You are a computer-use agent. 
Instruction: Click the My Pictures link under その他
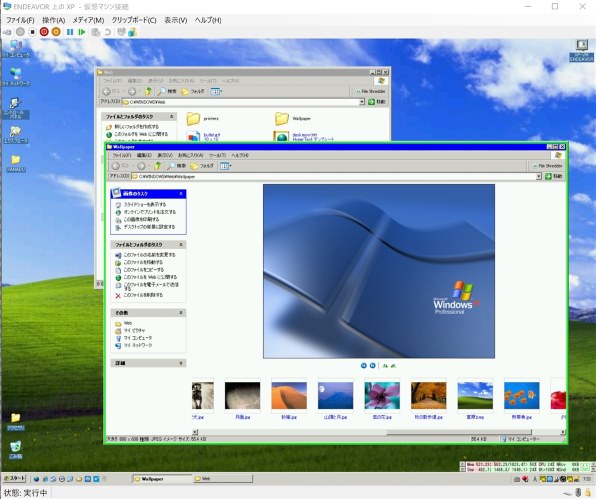coord(134,331)
